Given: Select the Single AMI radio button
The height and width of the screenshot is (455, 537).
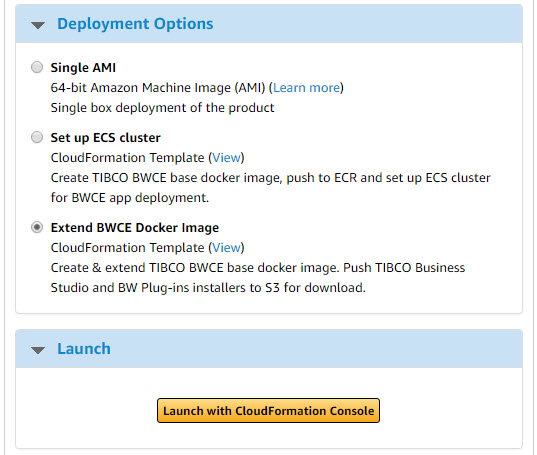Looking at the screenshot, I should (37, 67).
